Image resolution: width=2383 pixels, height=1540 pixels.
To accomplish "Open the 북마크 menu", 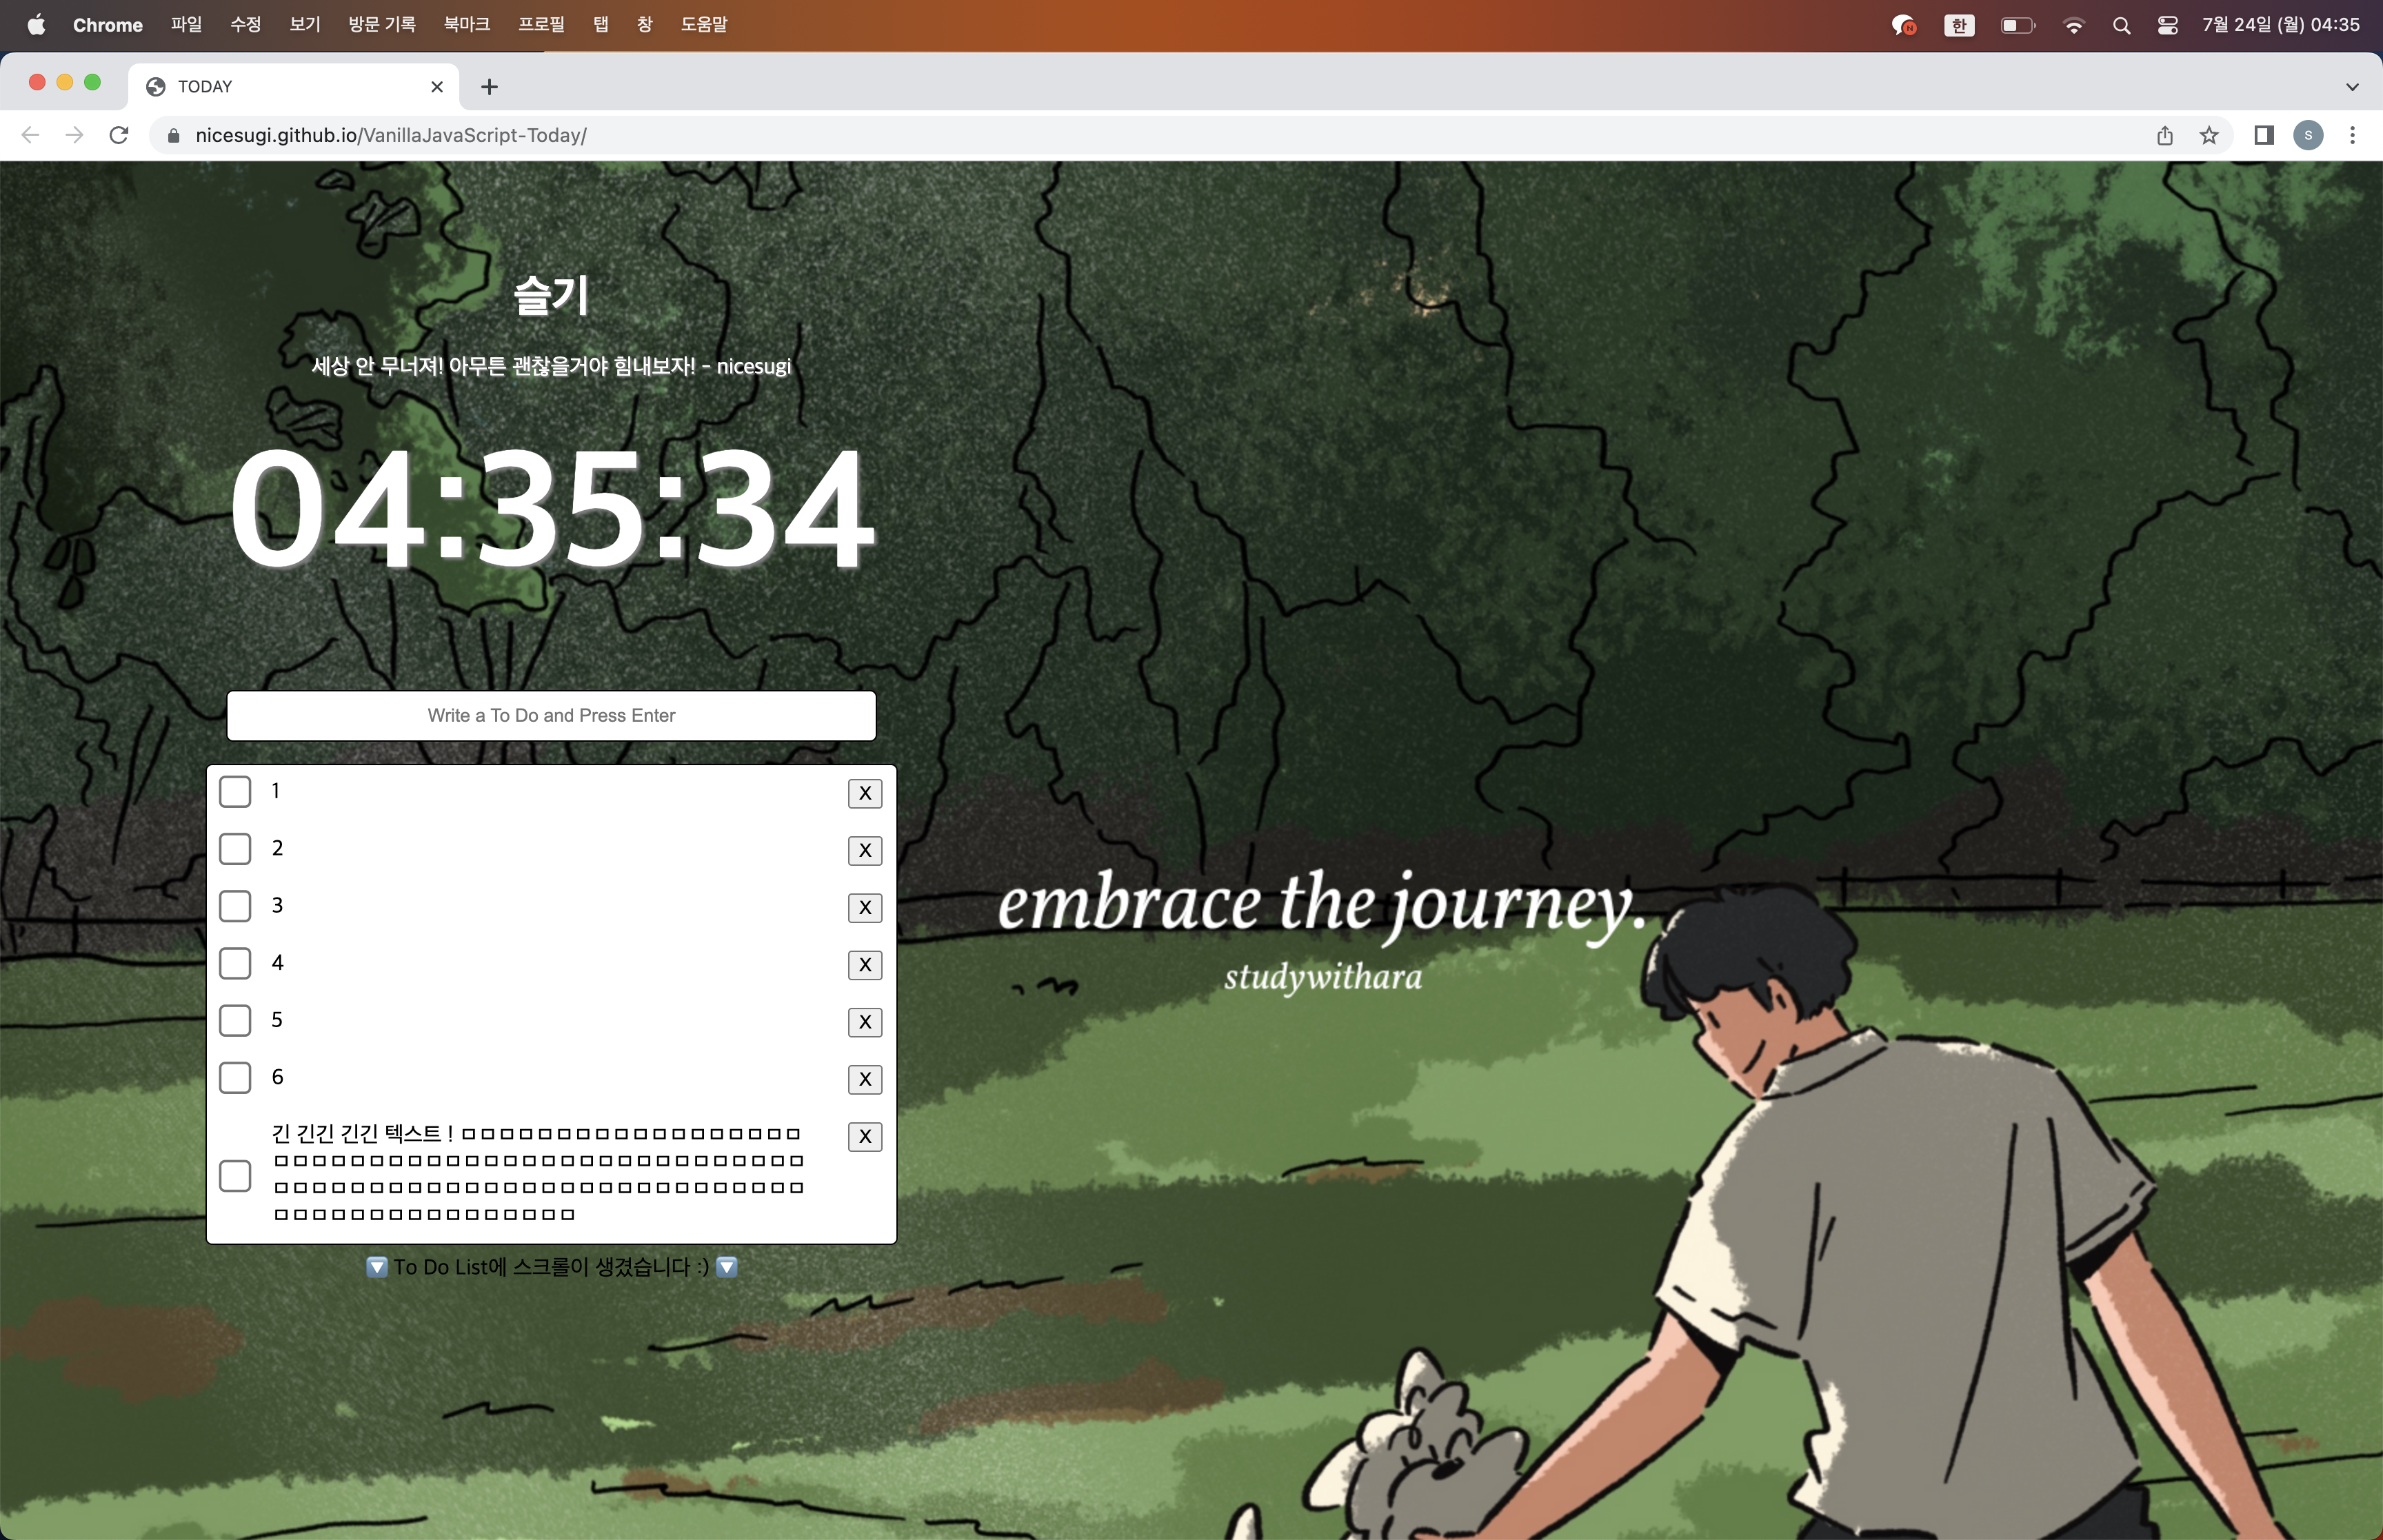I will tap(467, 25).
